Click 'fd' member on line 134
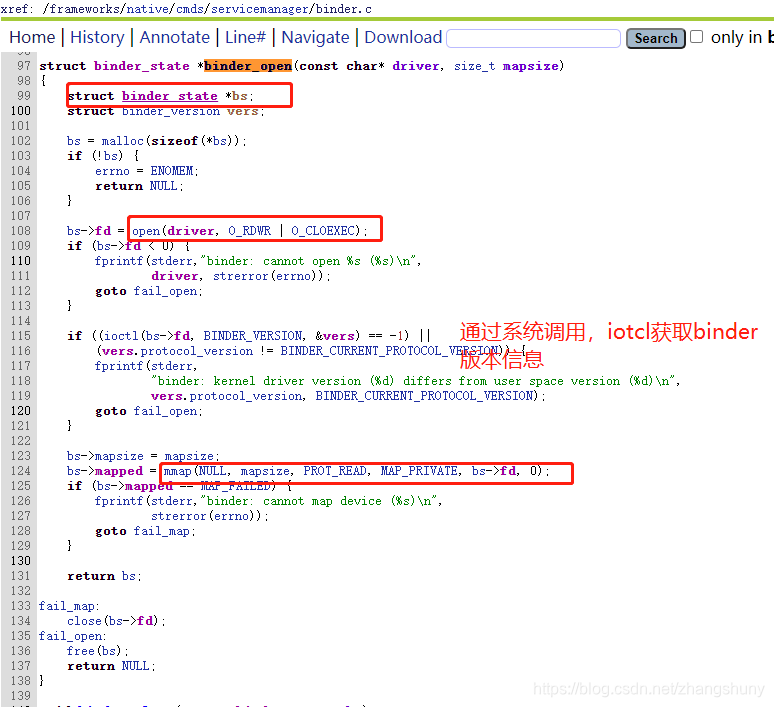Screen dimensions: 774x707 [x=145, y=621]
